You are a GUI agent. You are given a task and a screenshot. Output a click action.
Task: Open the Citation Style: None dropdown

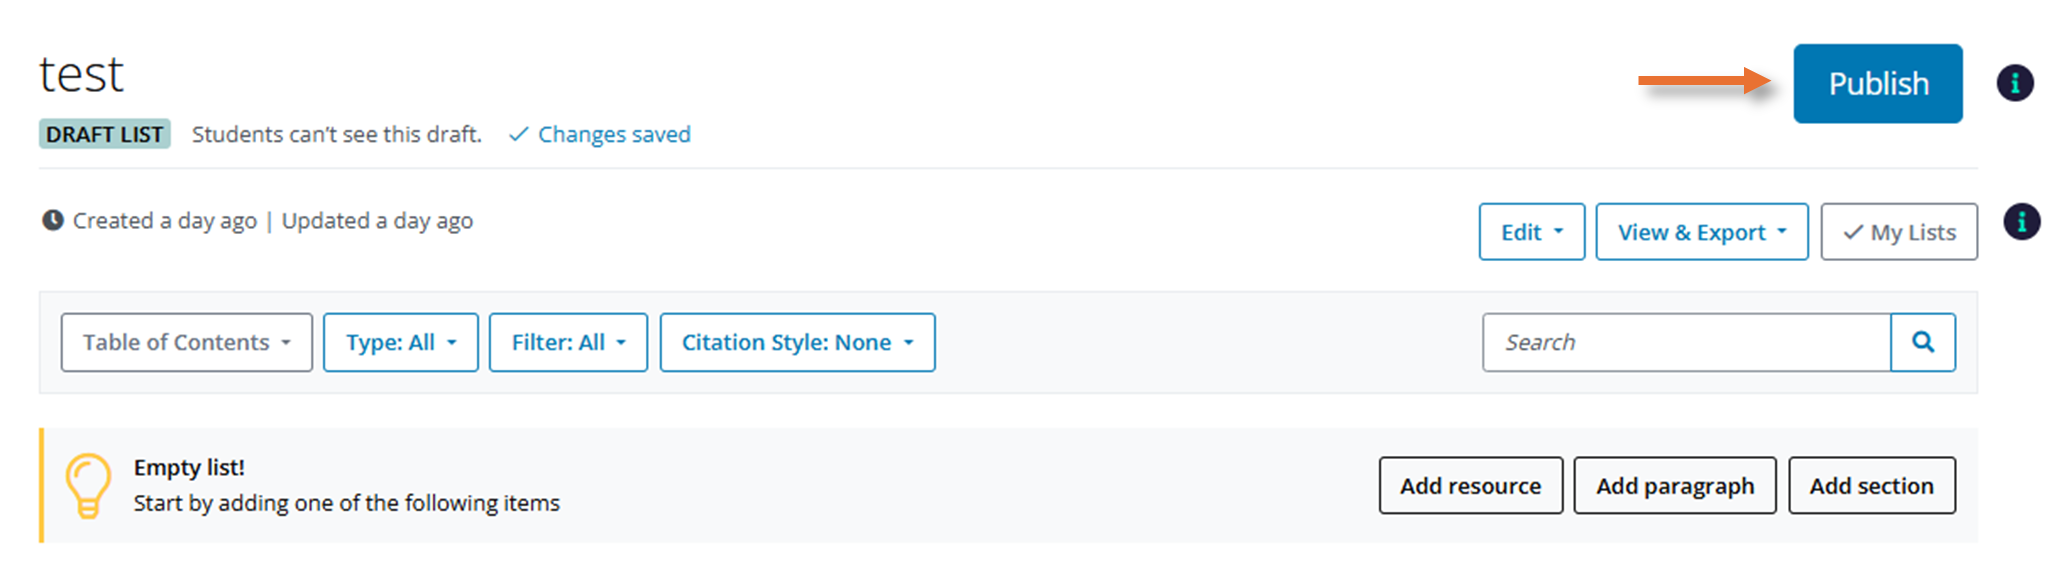coord(798,342)
